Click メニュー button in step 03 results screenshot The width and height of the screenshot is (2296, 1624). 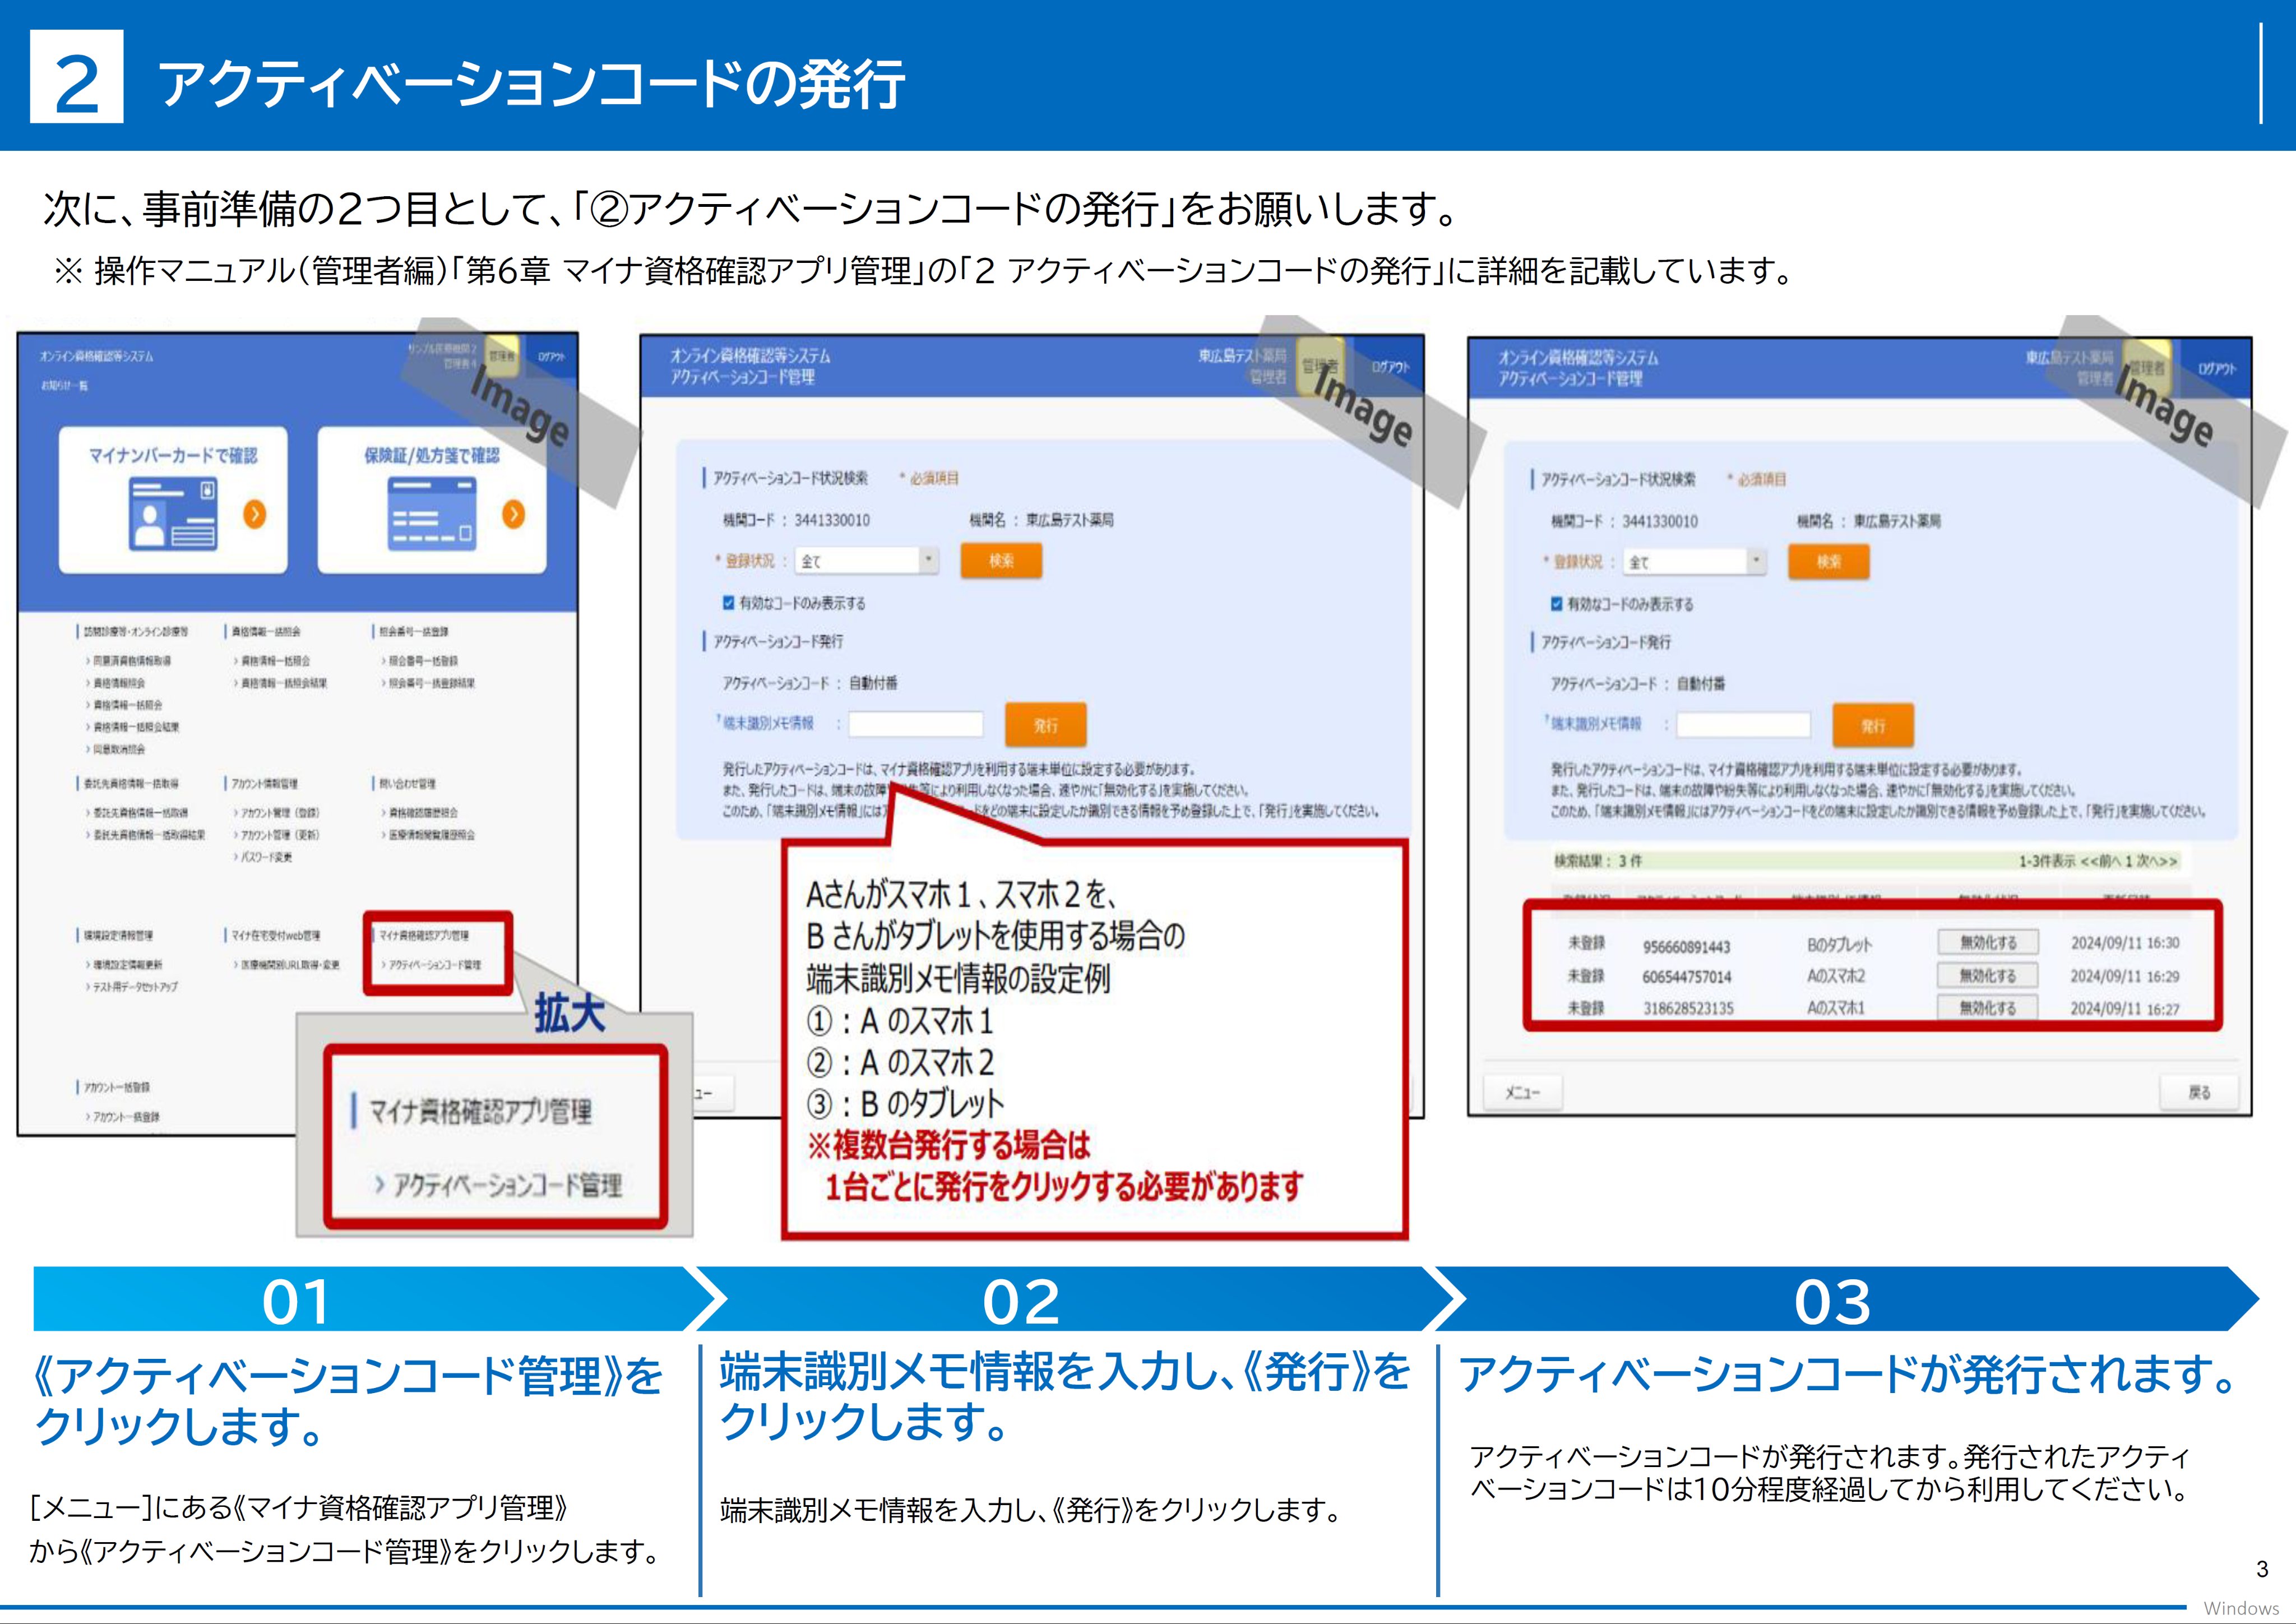coord(1522,1093)
